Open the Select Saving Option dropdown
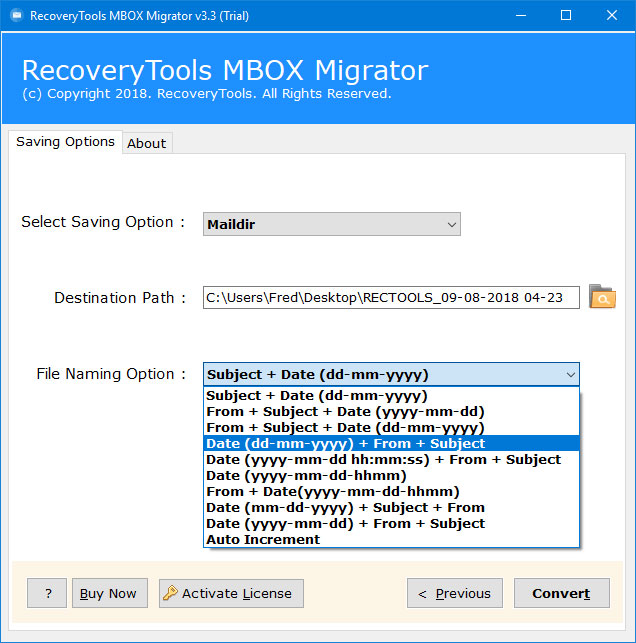This screenshot has height=643, width=636. pyautogui.click(x=331, y=224)
